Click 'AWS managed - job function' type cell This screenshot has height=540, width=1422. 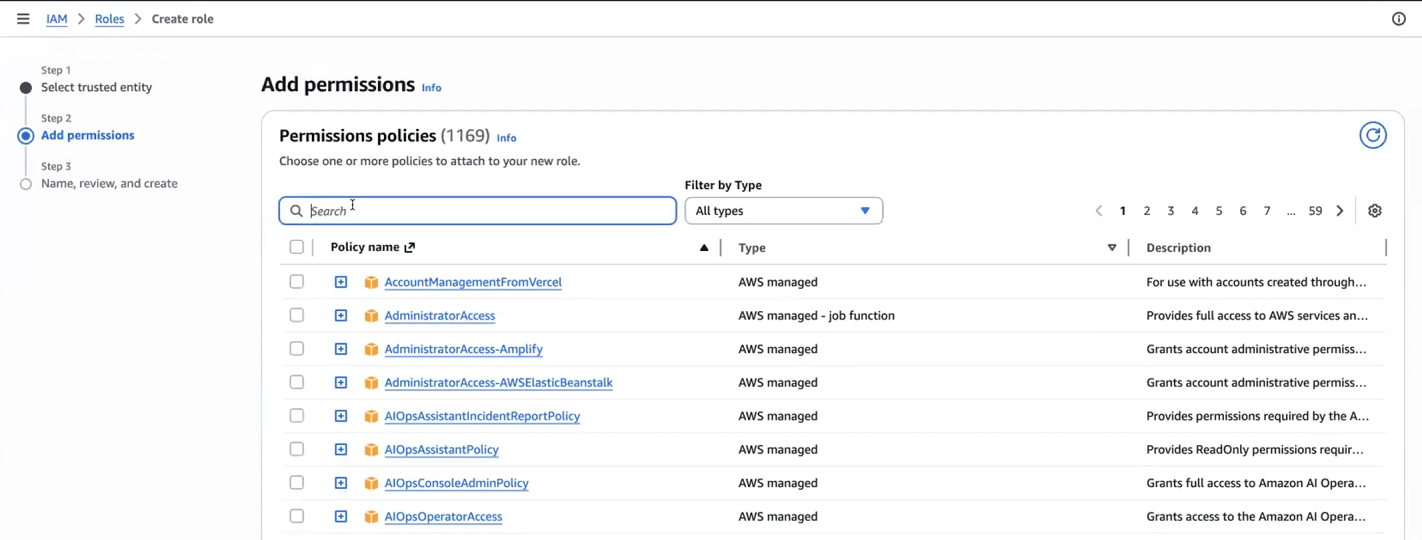[816, 316]
